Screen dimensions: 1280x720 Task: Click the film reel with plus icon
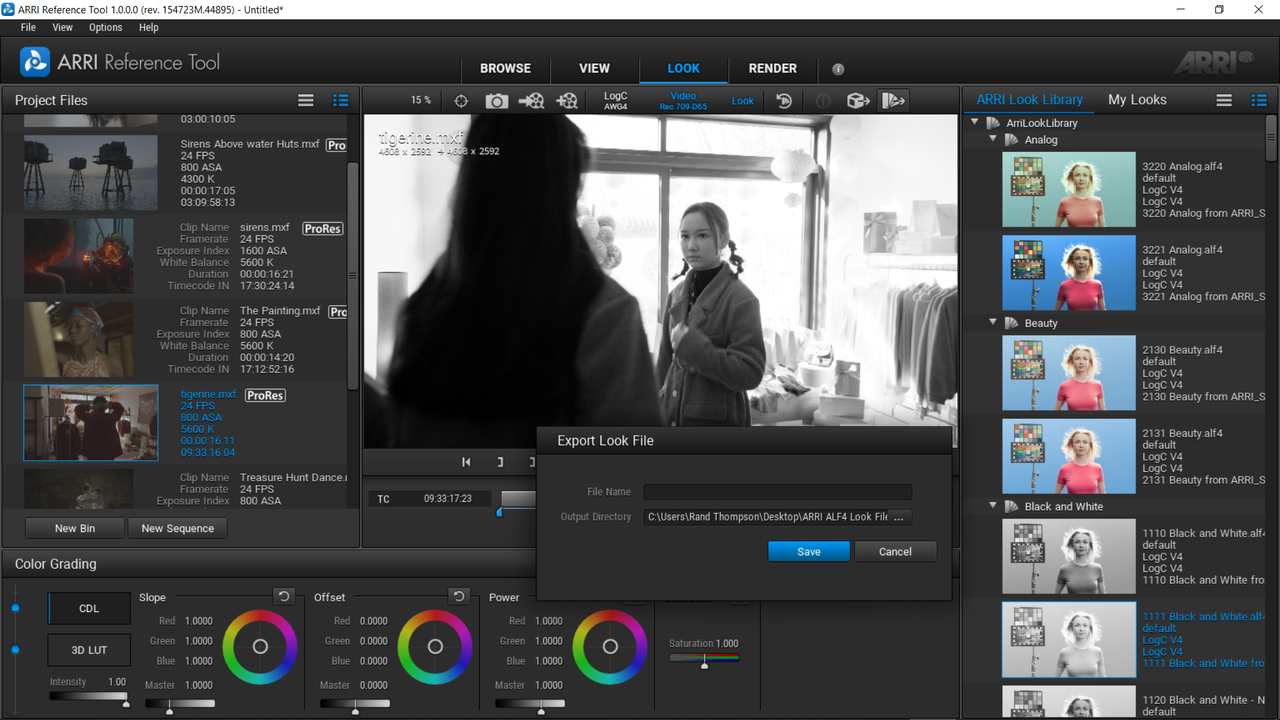click(x=567, y=100)
